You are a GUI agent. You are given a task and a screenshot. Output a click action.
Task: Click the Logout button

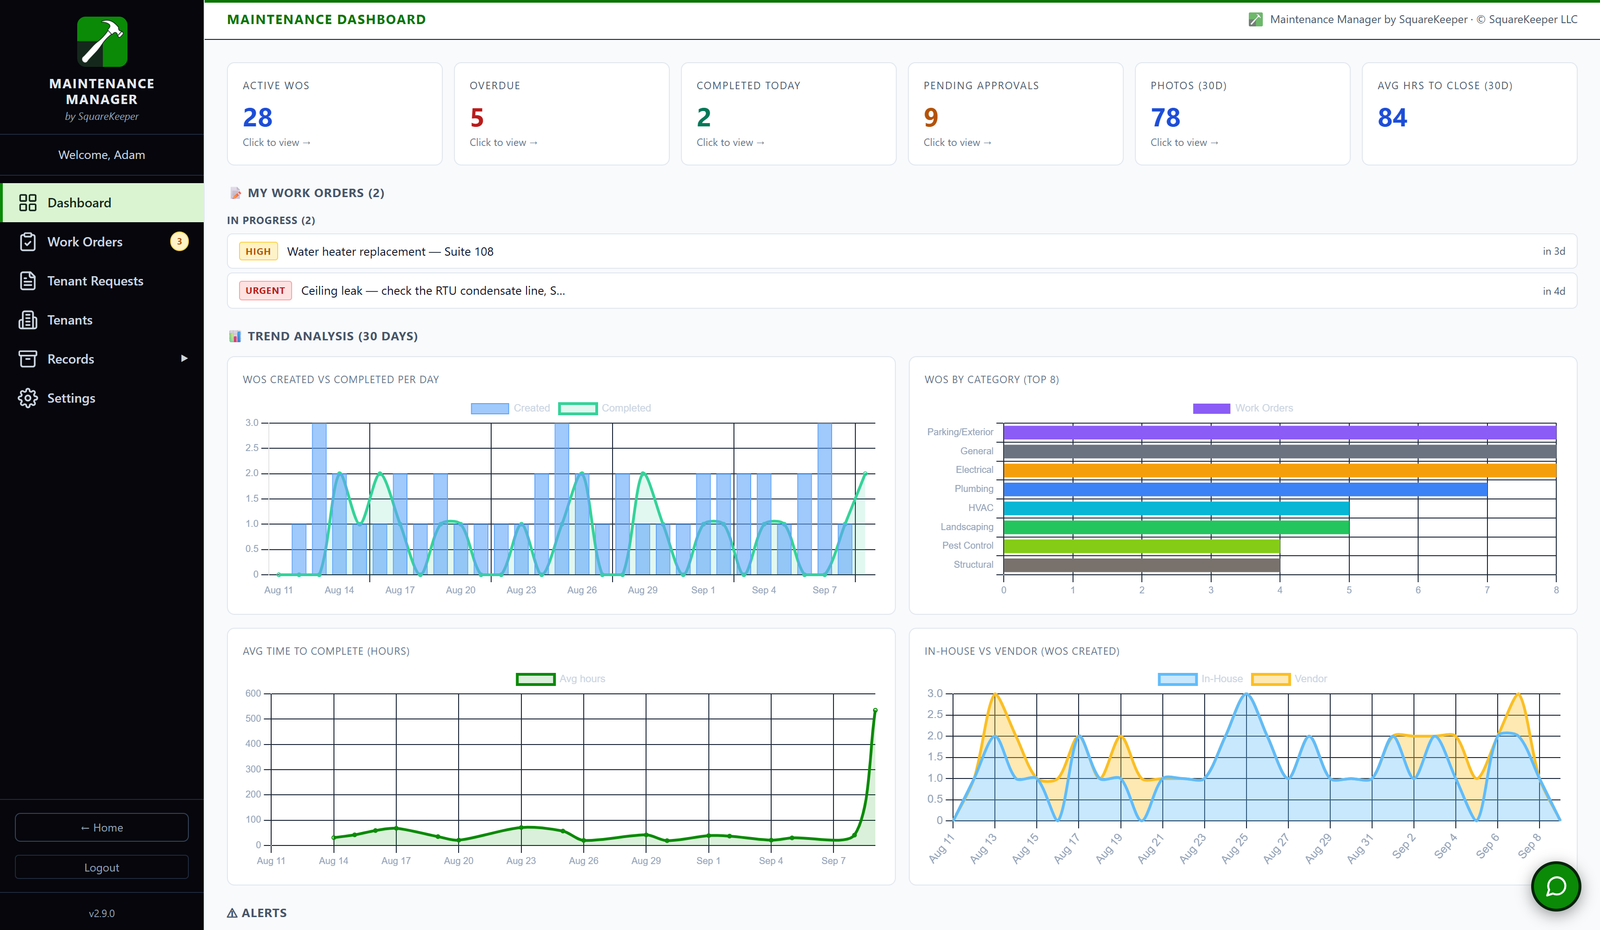click(x=102, y=867)
